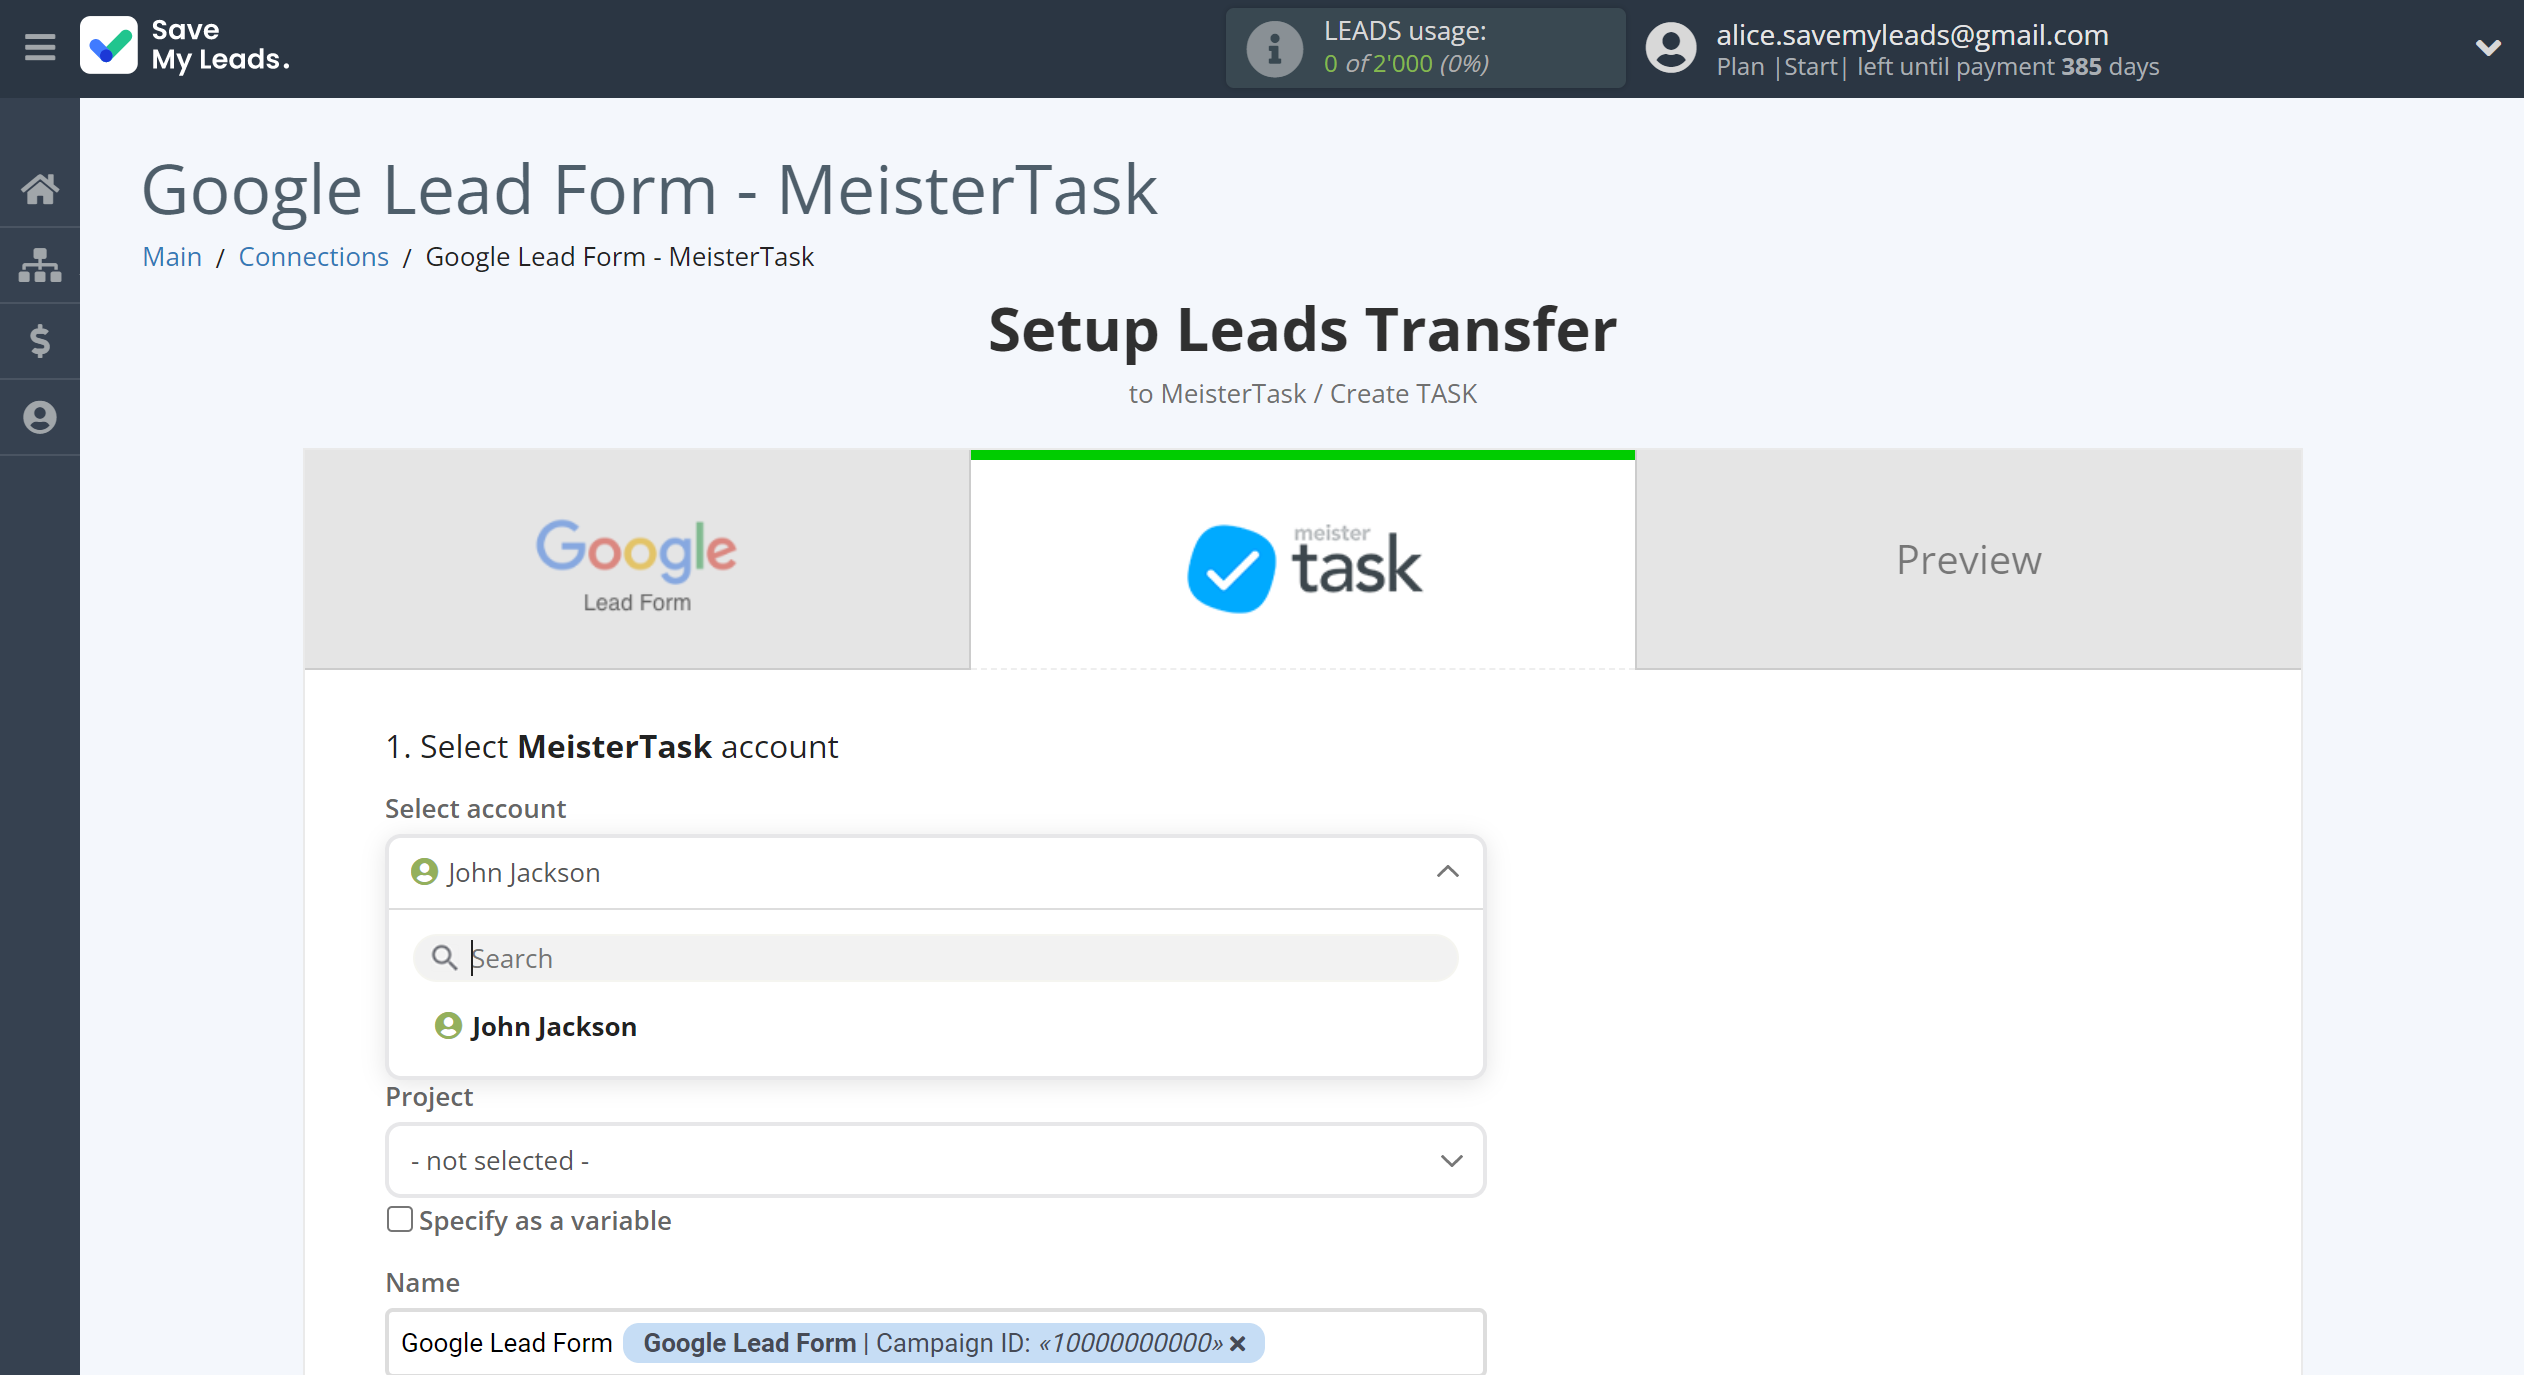Click the LEADS usage info icon
Screen dimensions: 2524x1375
coord(1274,48)
